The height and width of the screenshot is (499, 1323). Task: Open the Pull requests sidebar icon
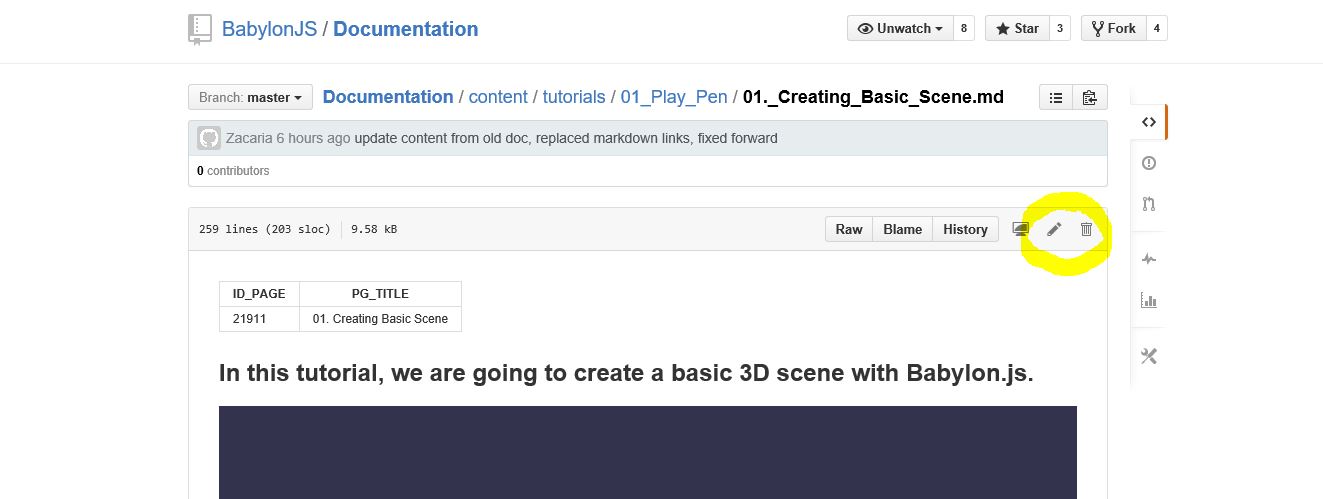1149,204
